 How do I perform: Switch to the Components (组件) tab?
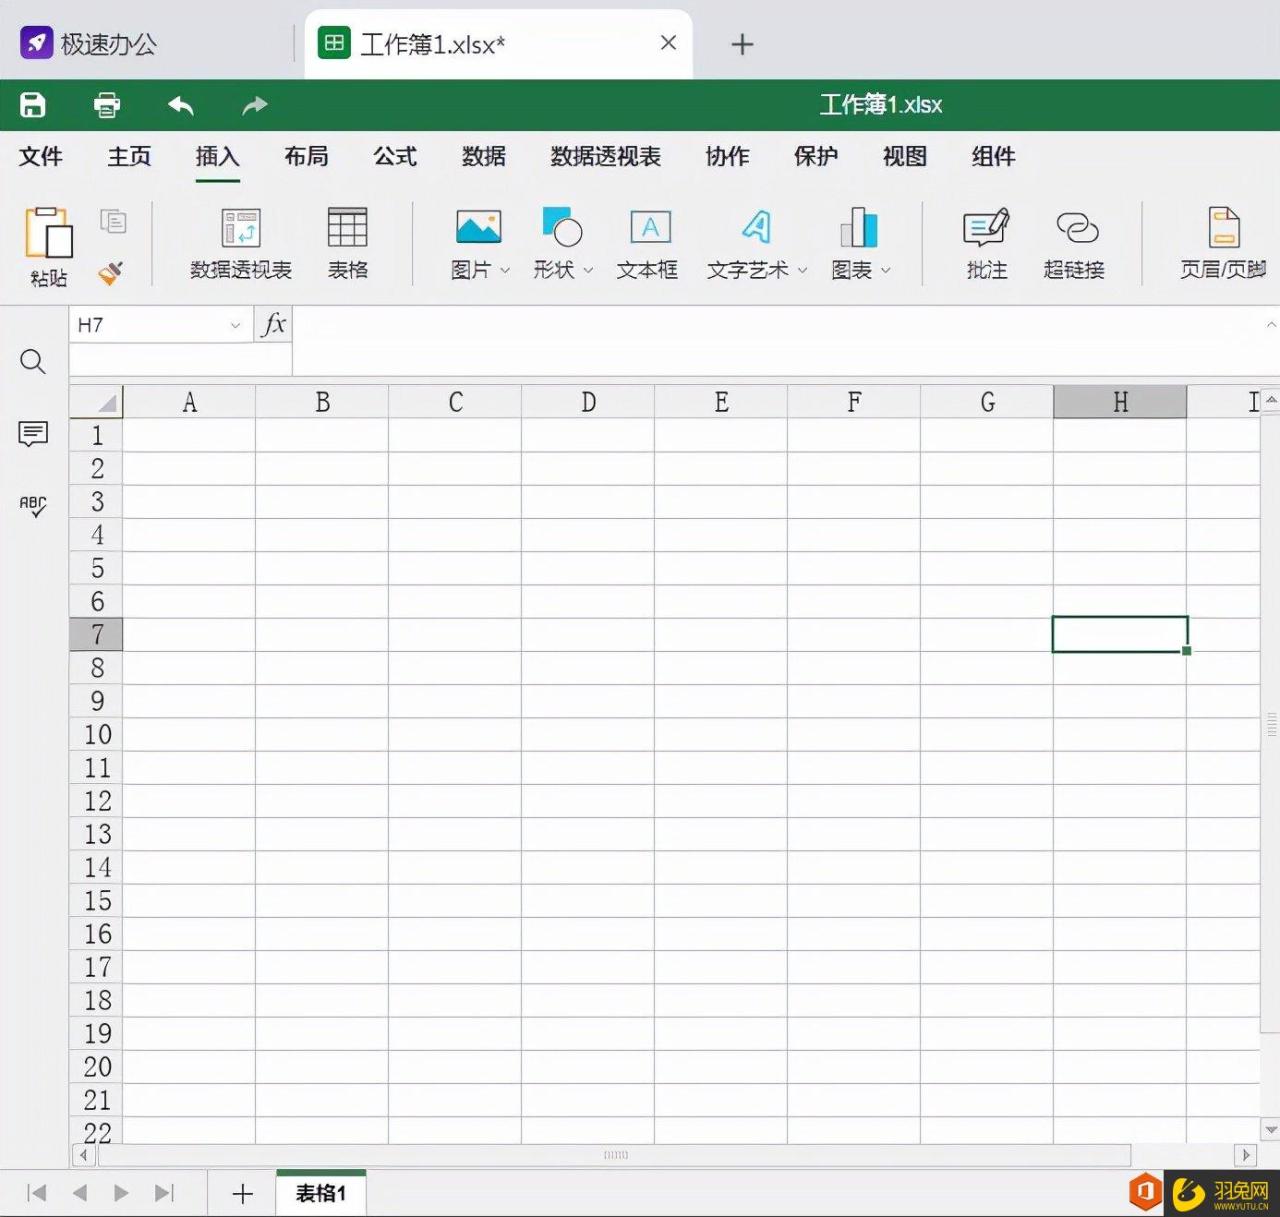pyautogui.click(x=994, y=156)
